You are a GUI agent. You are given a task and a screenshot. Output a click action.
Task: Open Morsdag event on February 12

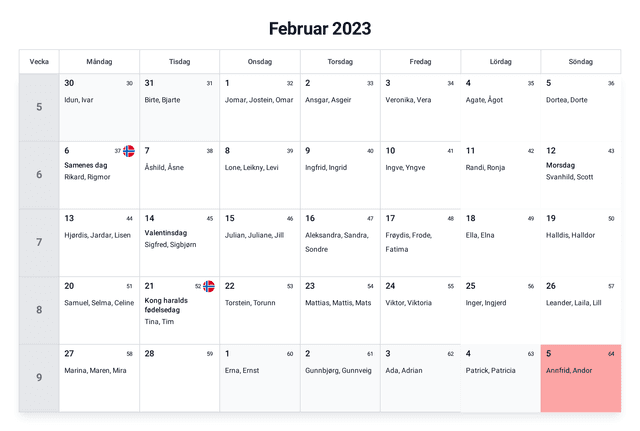coord(560,165)
